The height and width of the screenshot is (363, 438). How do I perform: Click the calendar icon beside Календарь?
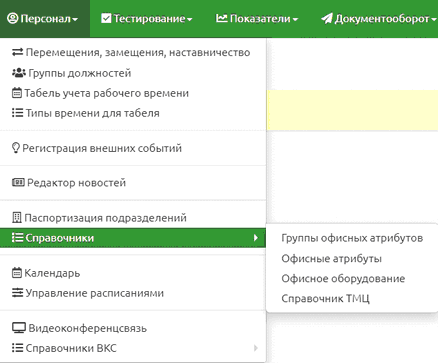17,273
